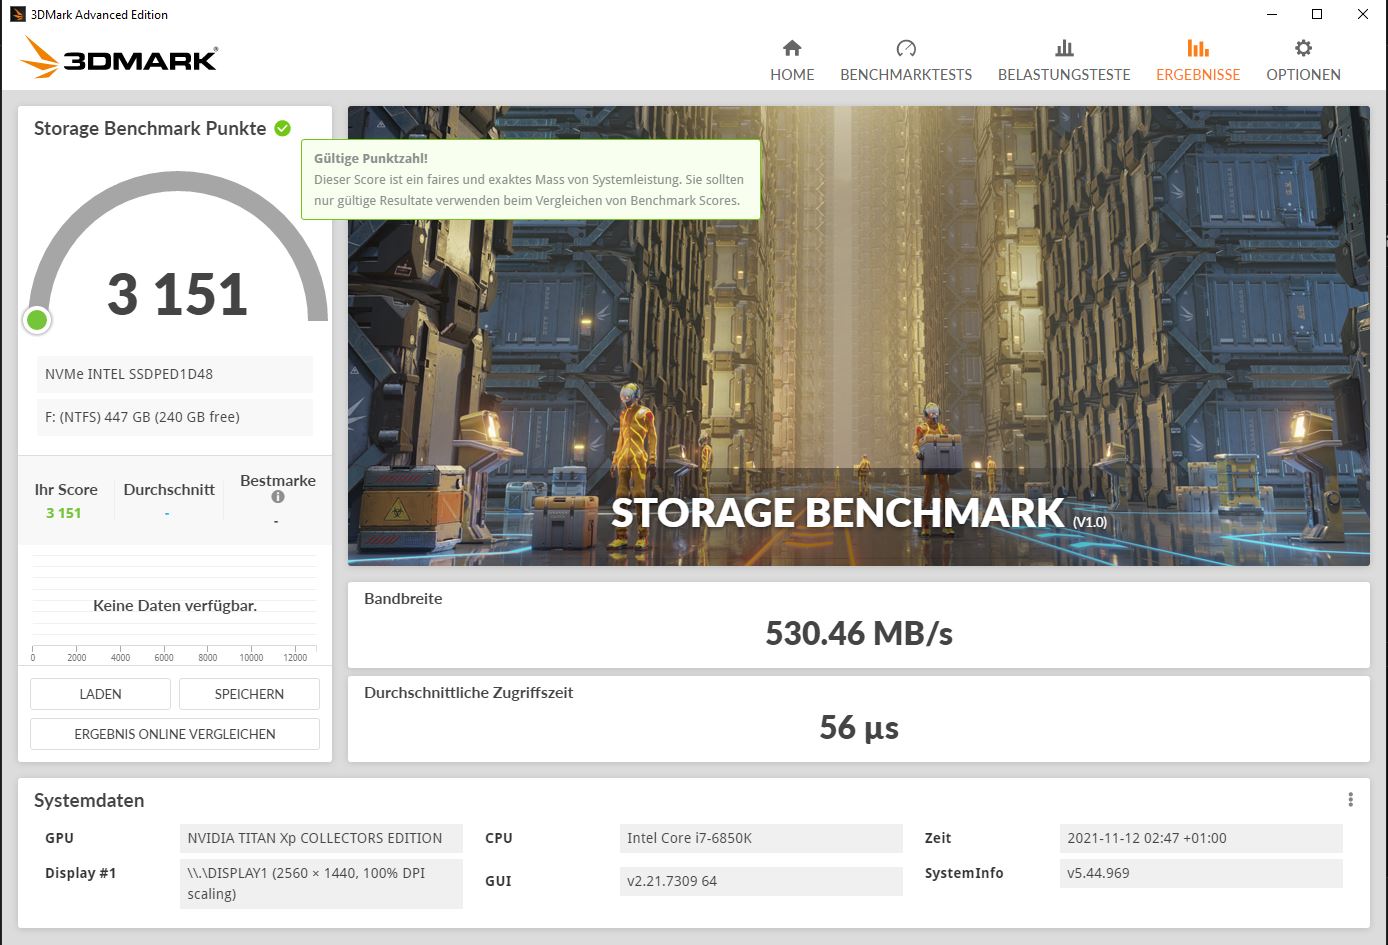Minimize the 3DMark window

(x=1272, y=14)
